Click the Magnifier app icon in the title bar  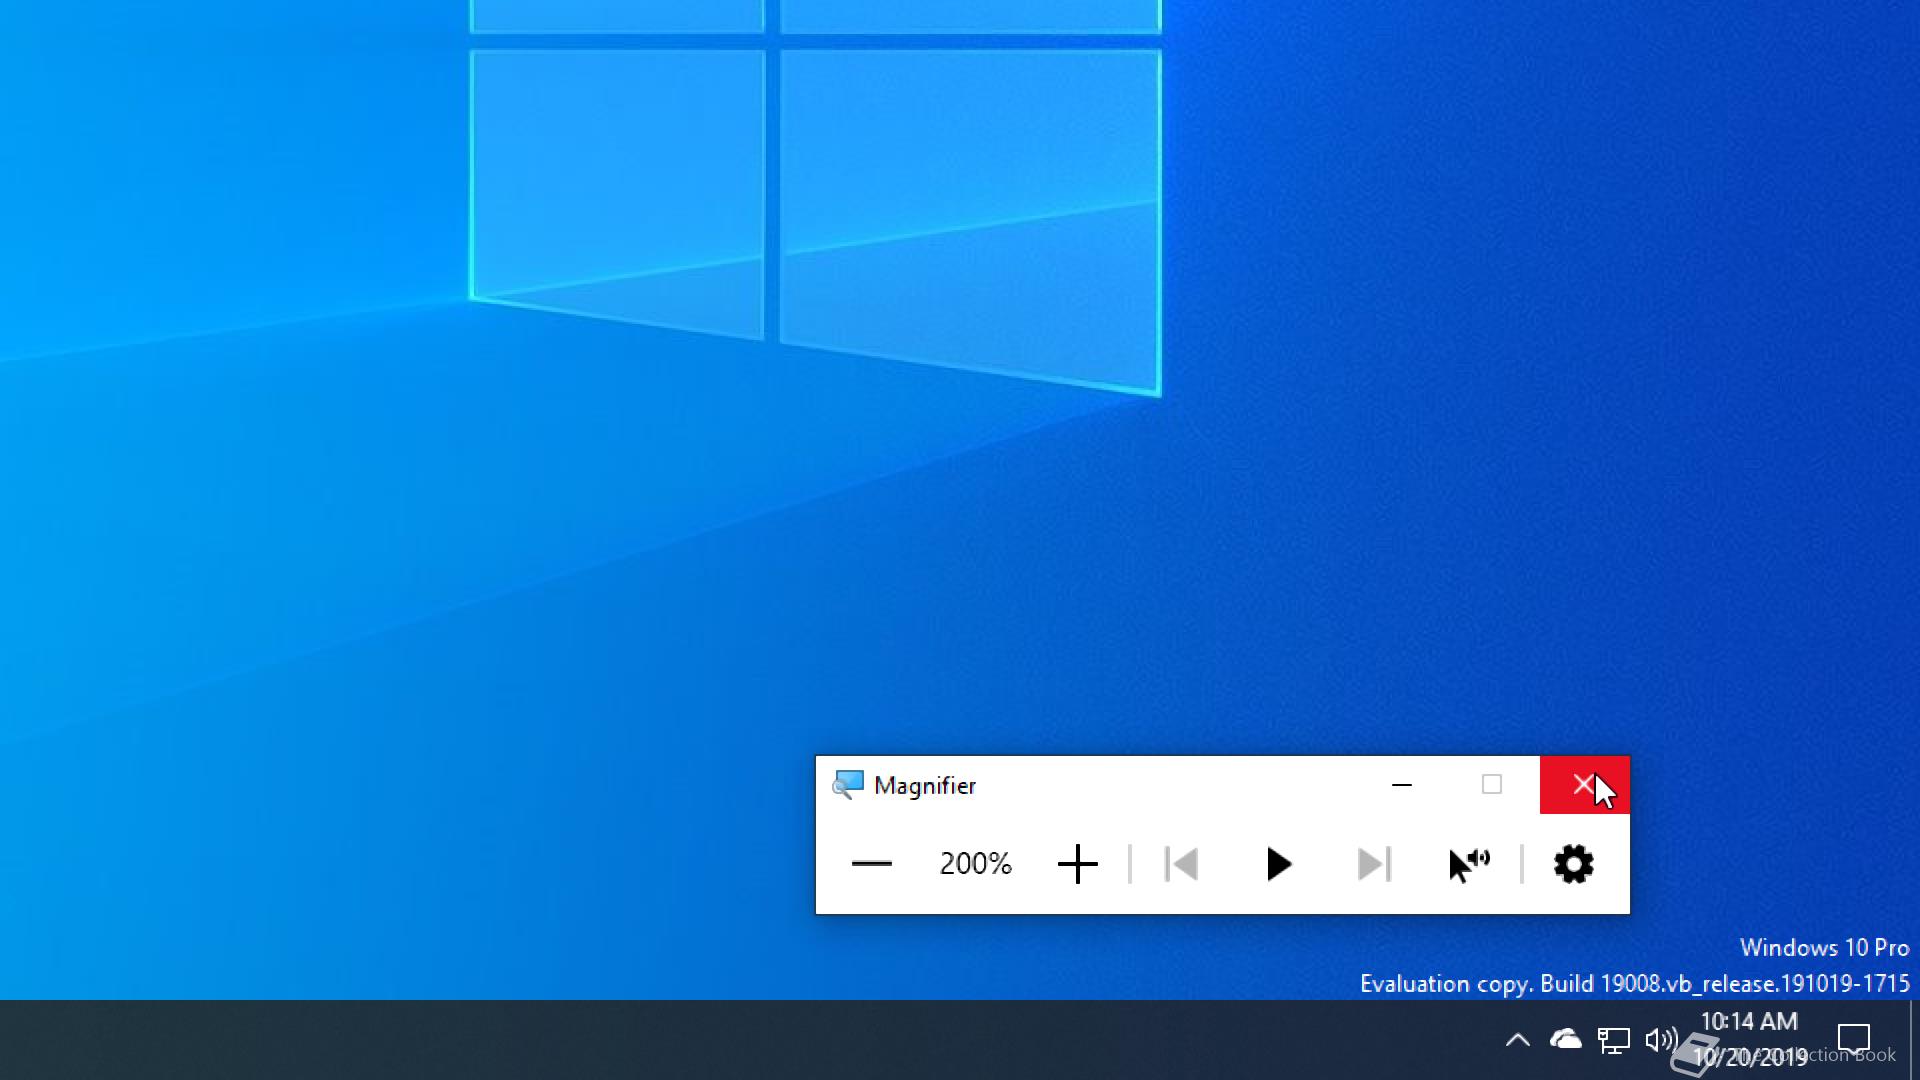(x=848, y=785)
